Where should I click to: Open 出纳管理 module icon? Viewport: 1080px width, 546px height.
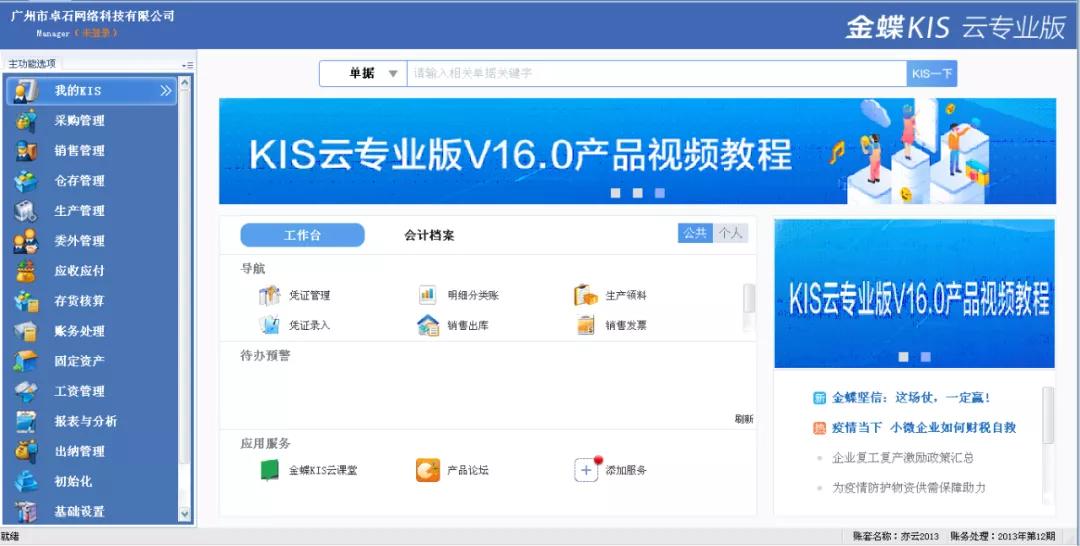(x=26, y=451)
